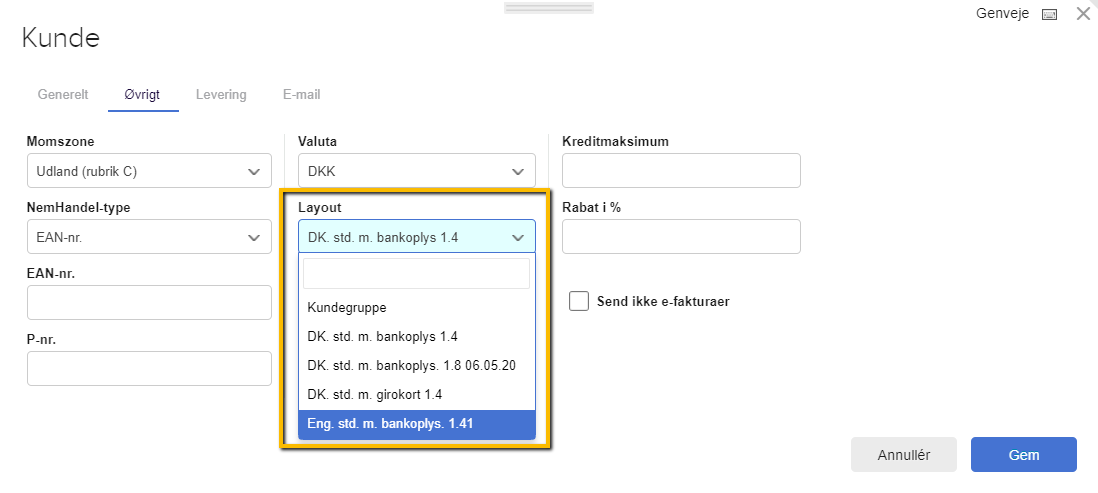Click the Genveje link text
The height and width of the screenshot is (493, 1098).
tap(1003, 14)
